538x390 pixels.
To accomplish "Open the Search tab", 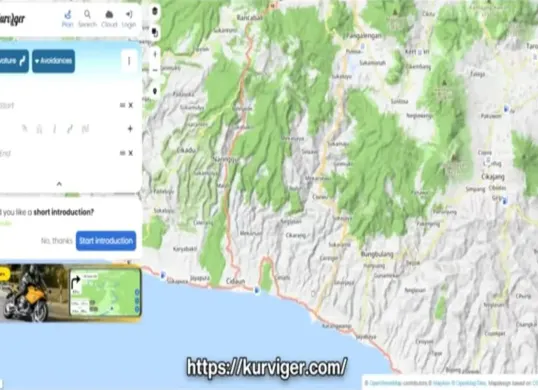I will pyautogui.click(x=87, y=19).
